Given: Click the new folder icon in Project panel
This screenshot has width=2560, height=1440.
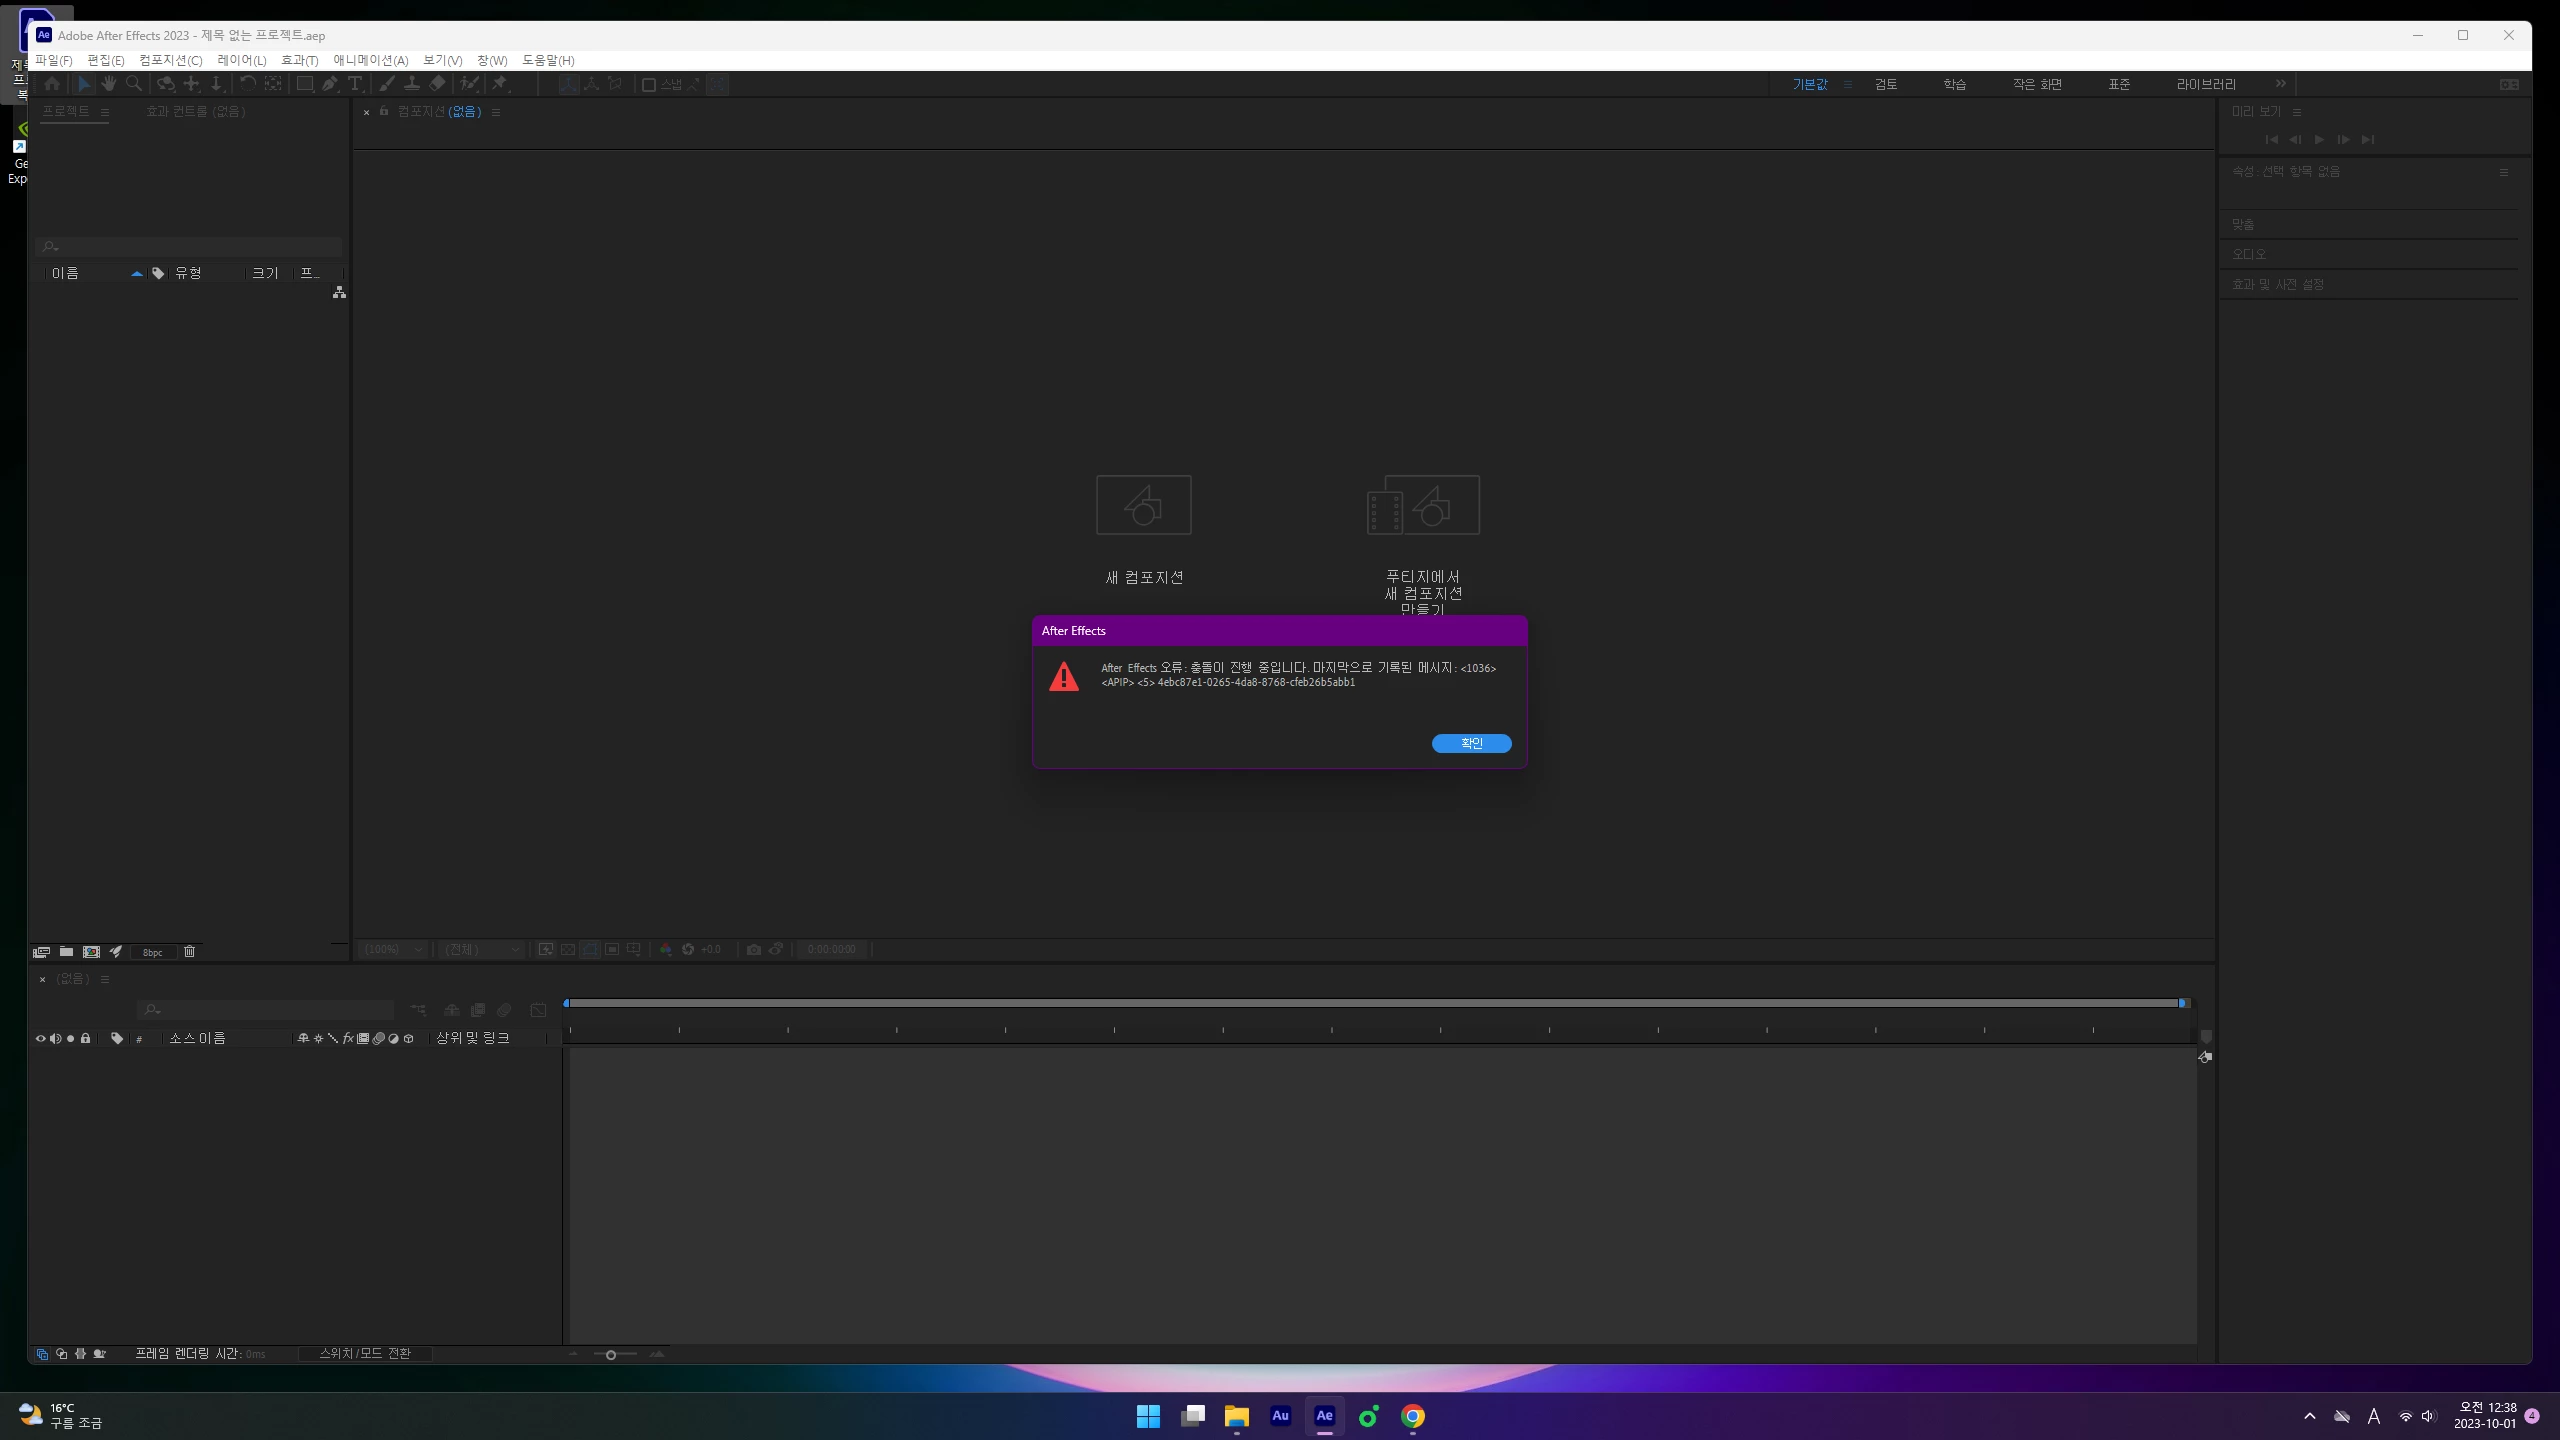Looking at the screenshot, I should (x=66, y=951).
